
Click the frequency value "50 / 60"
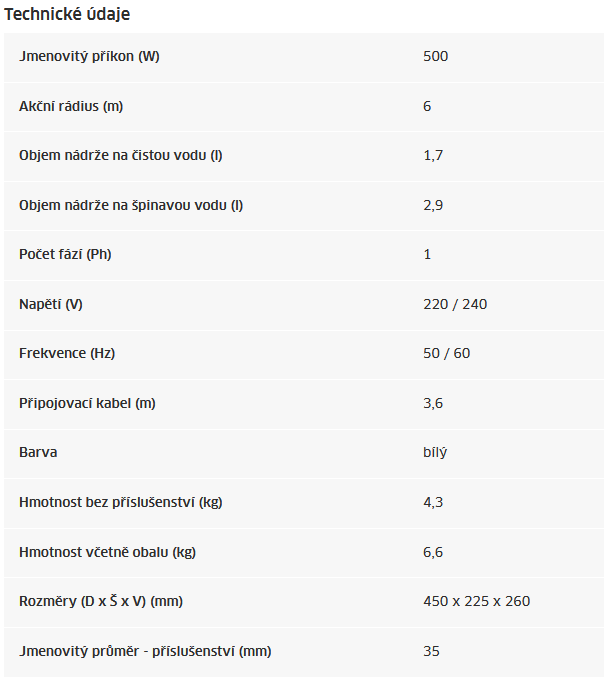tap(446, 353)
